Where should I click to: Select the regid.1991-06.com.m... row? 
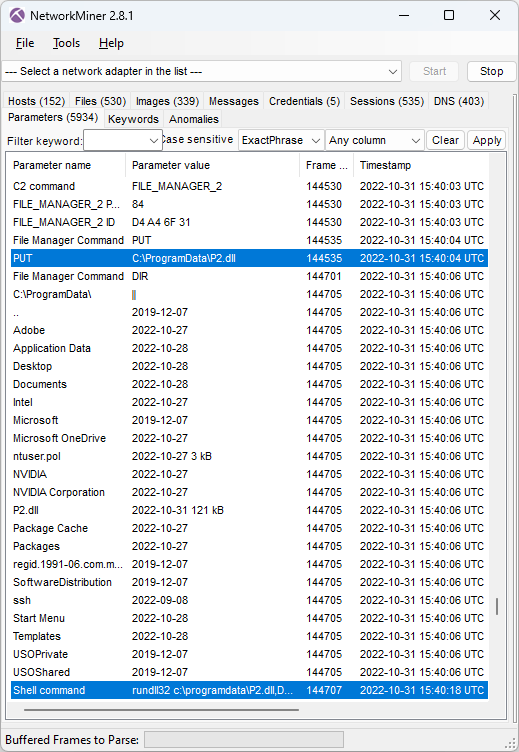pos(249,564)
